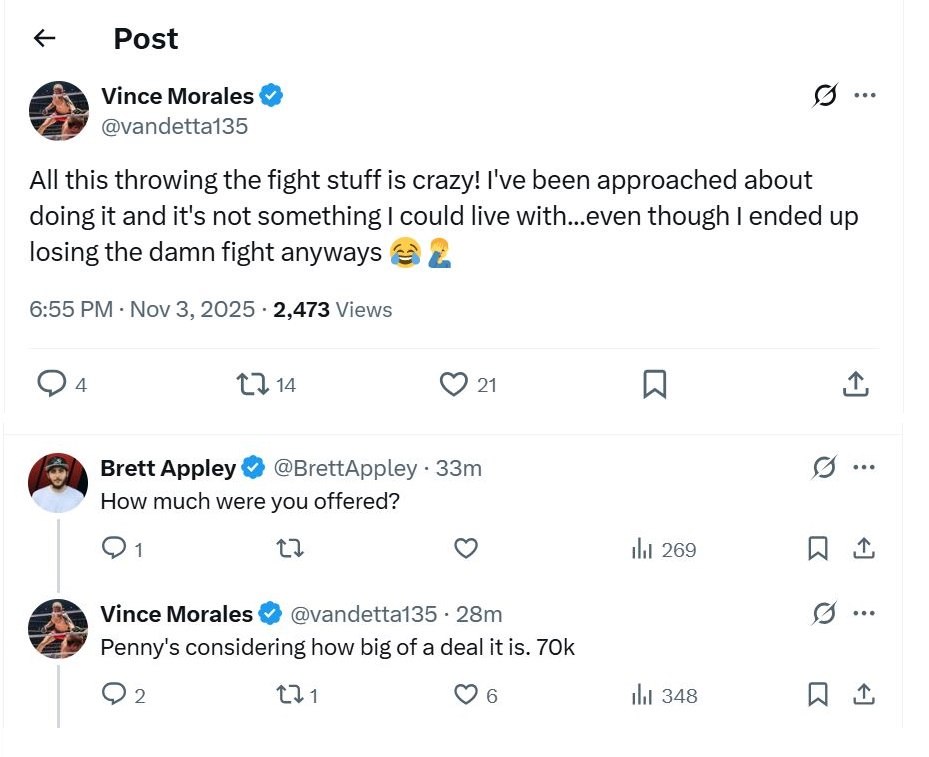This screenshot has width=929, height=757.
Task: Open more options on Brett Appley's reply
Action: (865, 468)
